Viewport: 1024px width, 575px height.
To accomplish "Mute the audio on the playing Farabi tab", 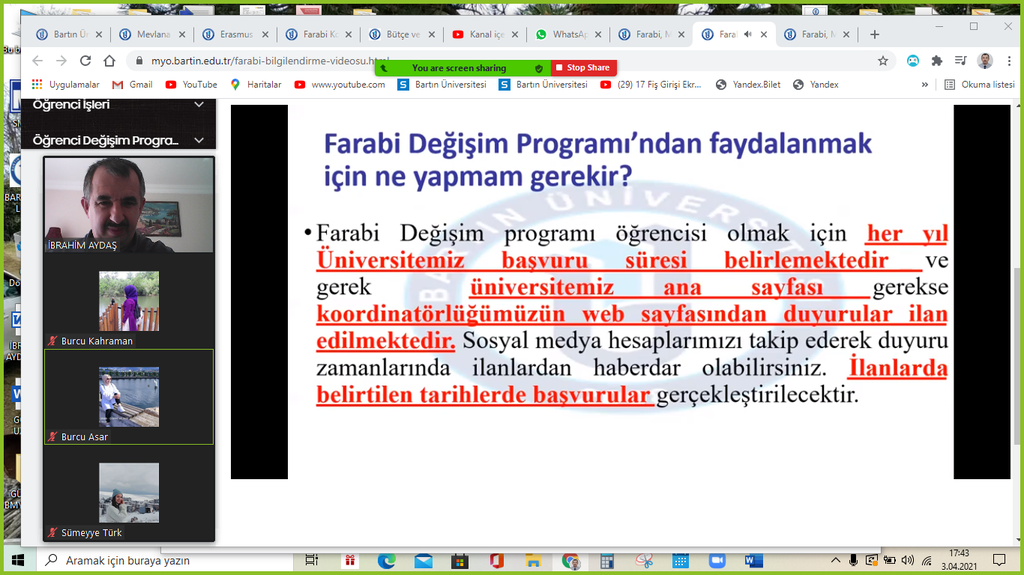I will coord(747,34).
